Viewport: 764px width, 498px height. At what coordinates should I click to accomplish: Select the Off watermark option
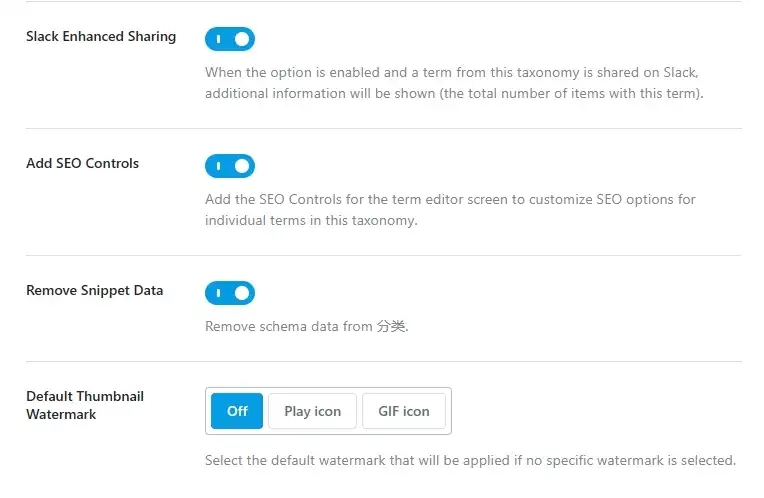click(x=237, y=411)
